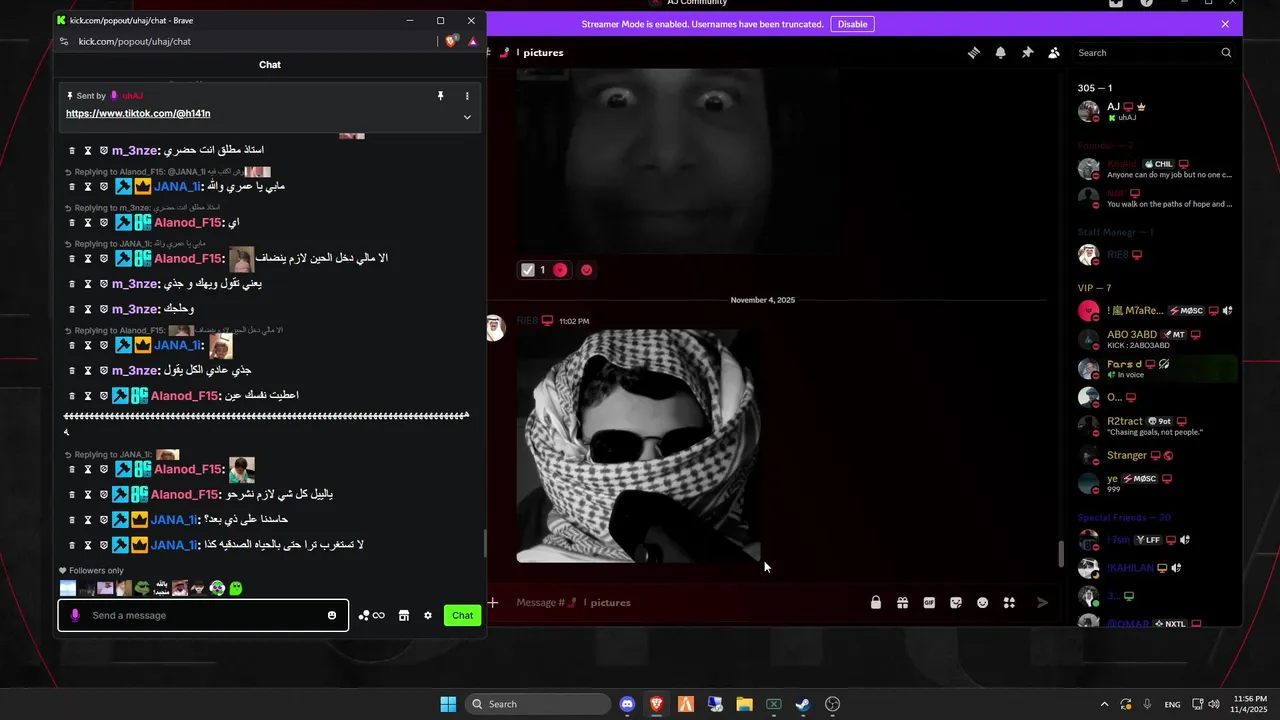Disable Streamer Mode via Disable button

click(x=852, y=24)
